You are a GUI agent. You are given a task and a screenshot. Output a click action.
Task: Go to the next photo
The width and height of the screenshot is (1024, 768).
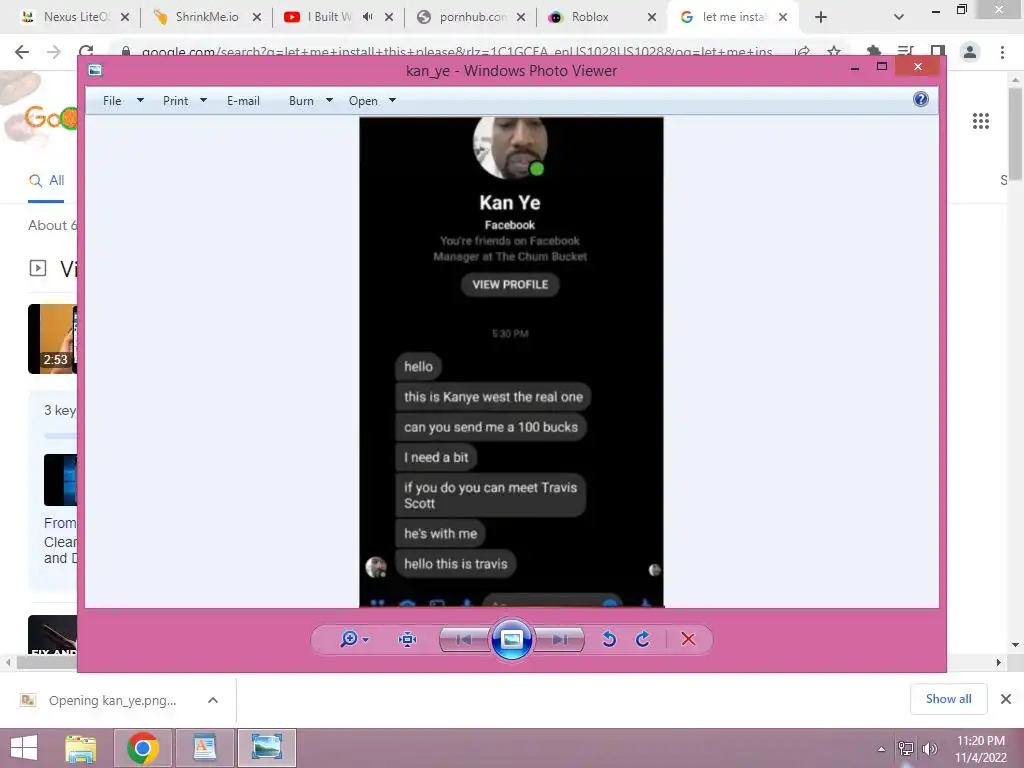[559, 639]
